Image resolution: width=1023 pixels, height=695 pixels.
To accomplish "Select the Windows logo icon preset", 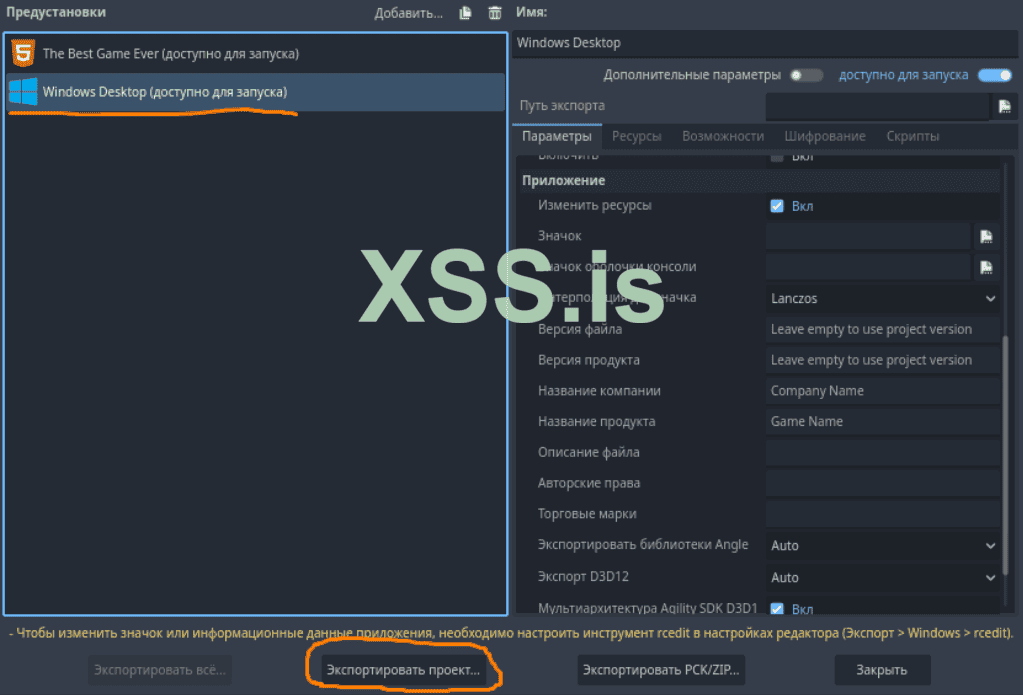I will (23, 92).
